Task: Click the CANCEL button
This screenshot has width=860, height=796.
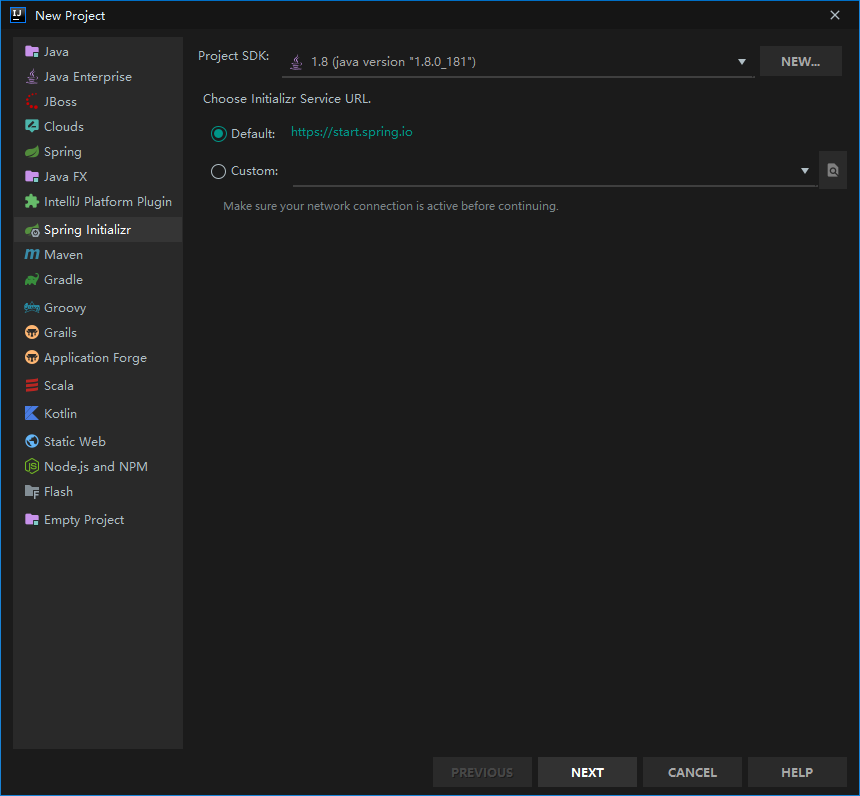Action: (x=692, y=772)
